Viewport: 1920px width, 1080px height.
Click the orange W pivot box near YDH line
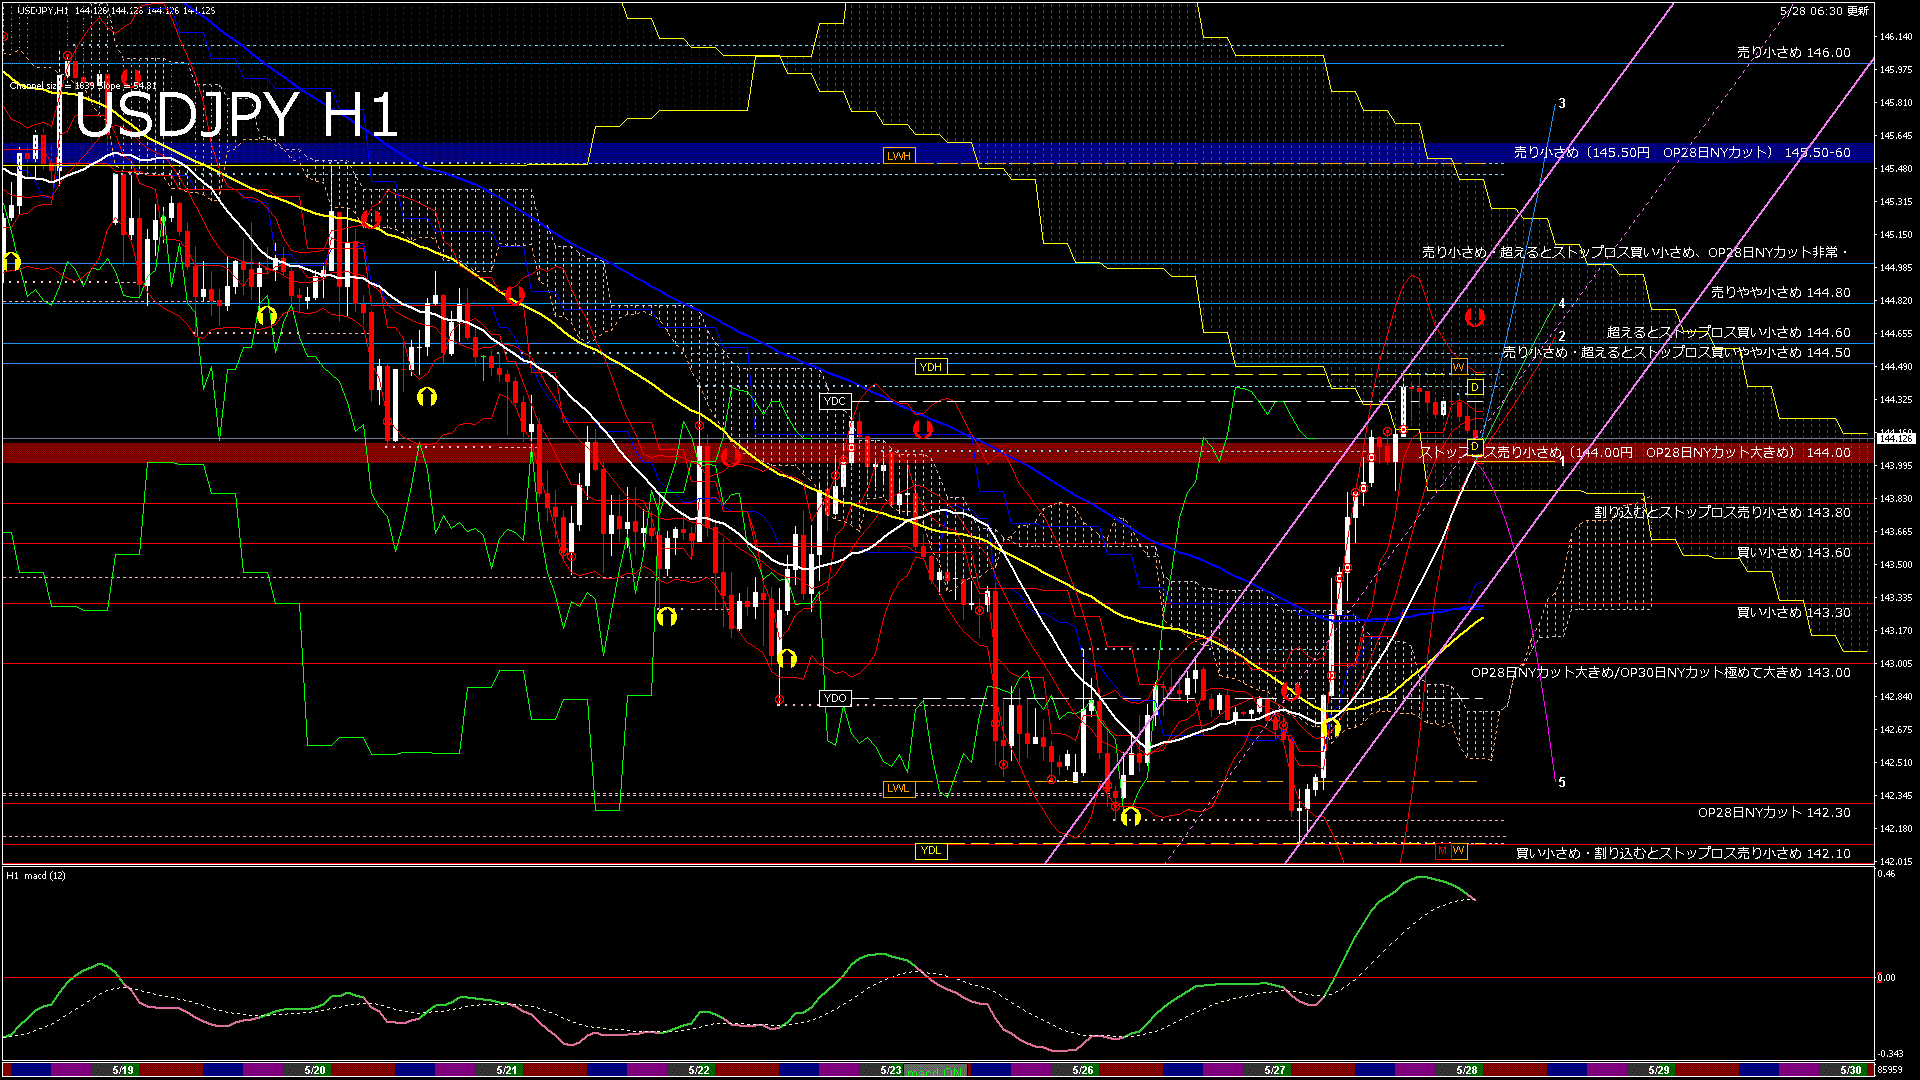pos(1459,367)
